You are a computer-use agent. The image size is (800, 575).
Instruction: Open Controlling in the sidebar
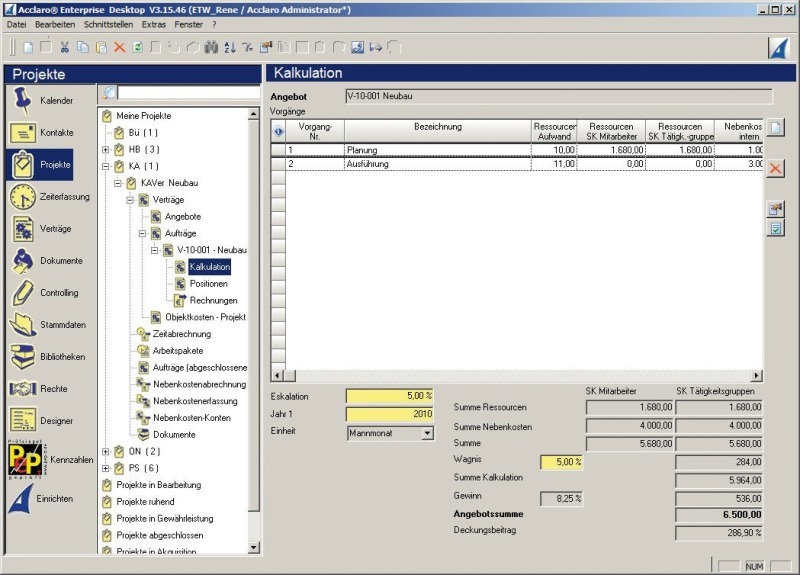44,293
